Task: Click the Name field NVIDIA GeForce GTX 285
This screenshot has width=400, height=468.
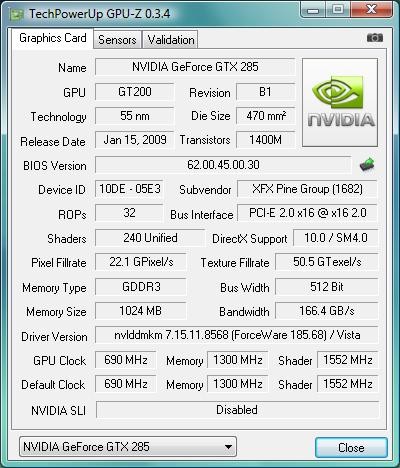Action: tap(195, 67)
